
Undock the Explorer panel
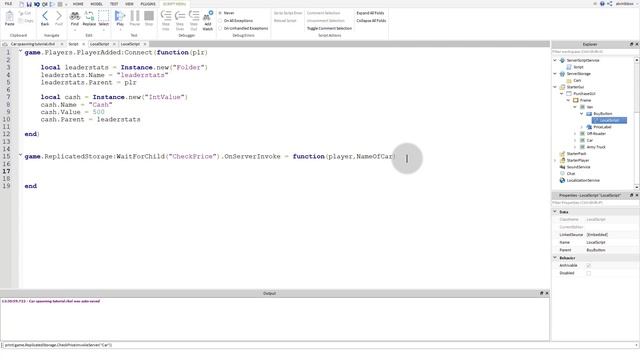pos(631,44)
